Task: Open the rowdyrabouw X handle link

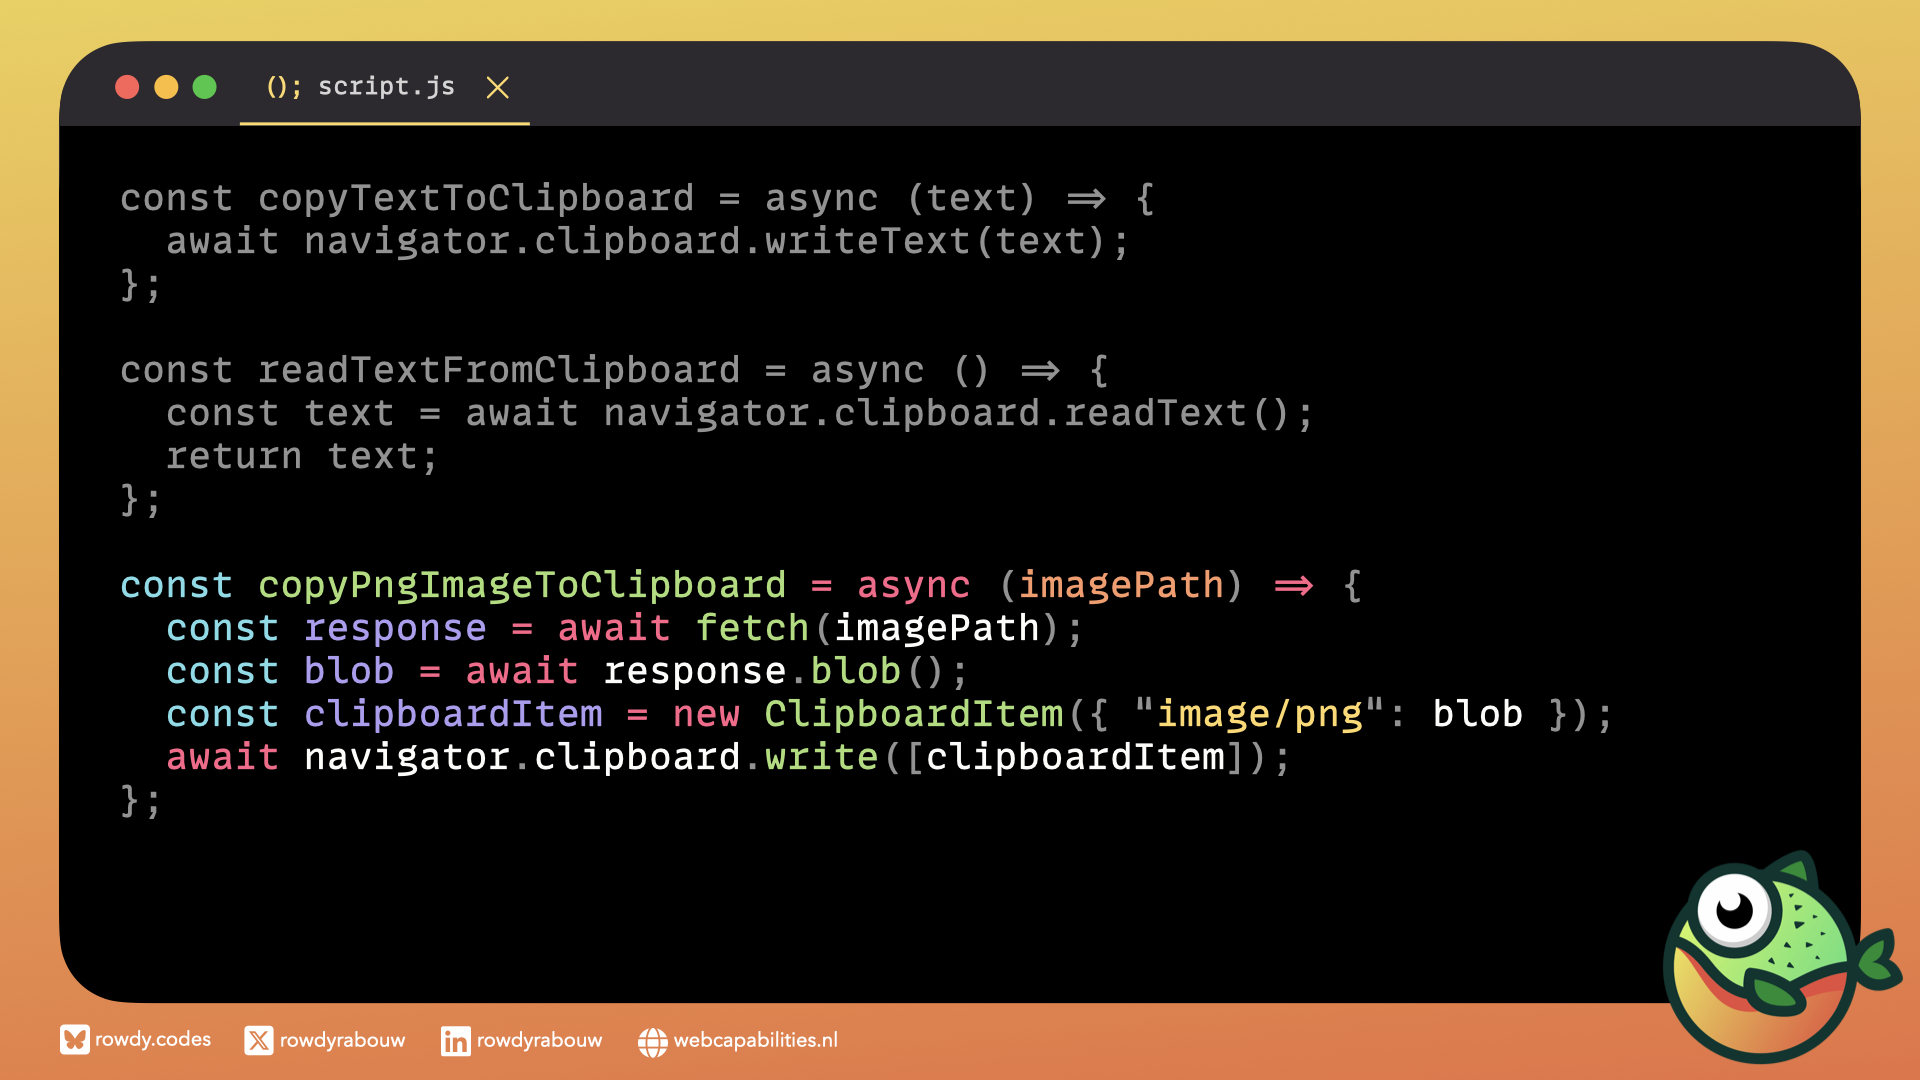Action: (342, 1041)
